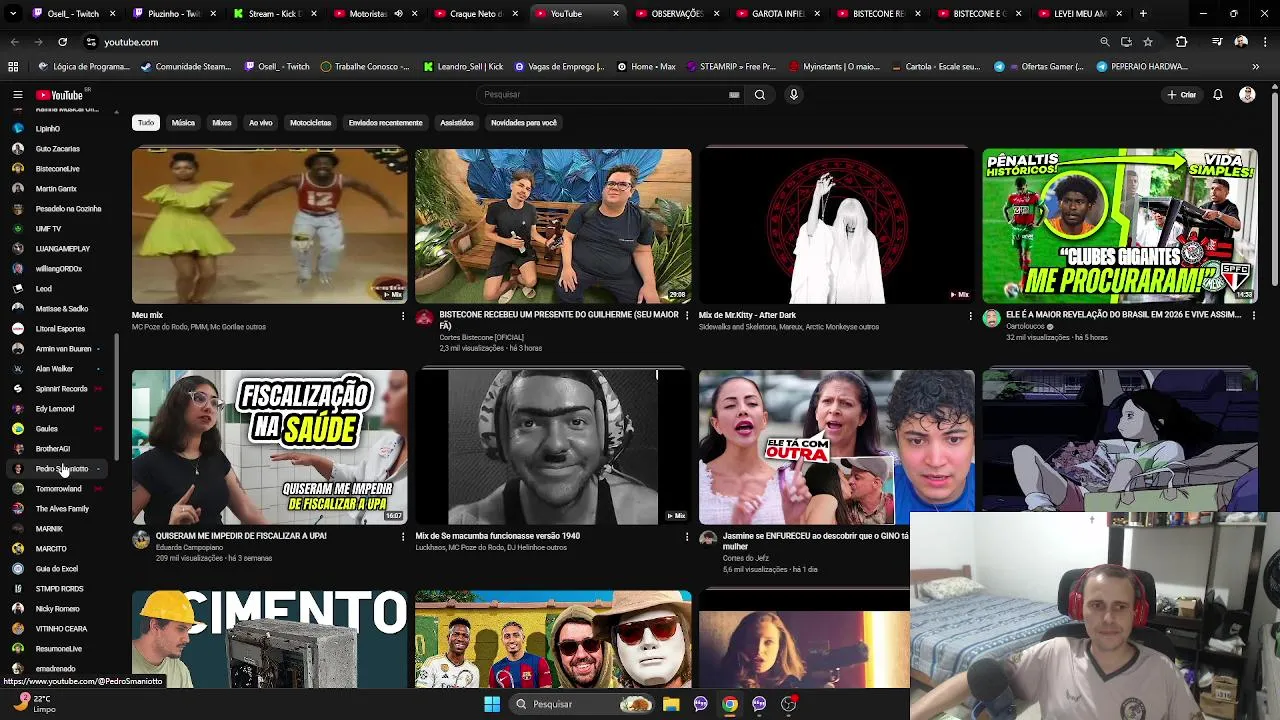Select the Tudo filter chip
This screenshot has height=720, width=1280.
pos(146,123)
